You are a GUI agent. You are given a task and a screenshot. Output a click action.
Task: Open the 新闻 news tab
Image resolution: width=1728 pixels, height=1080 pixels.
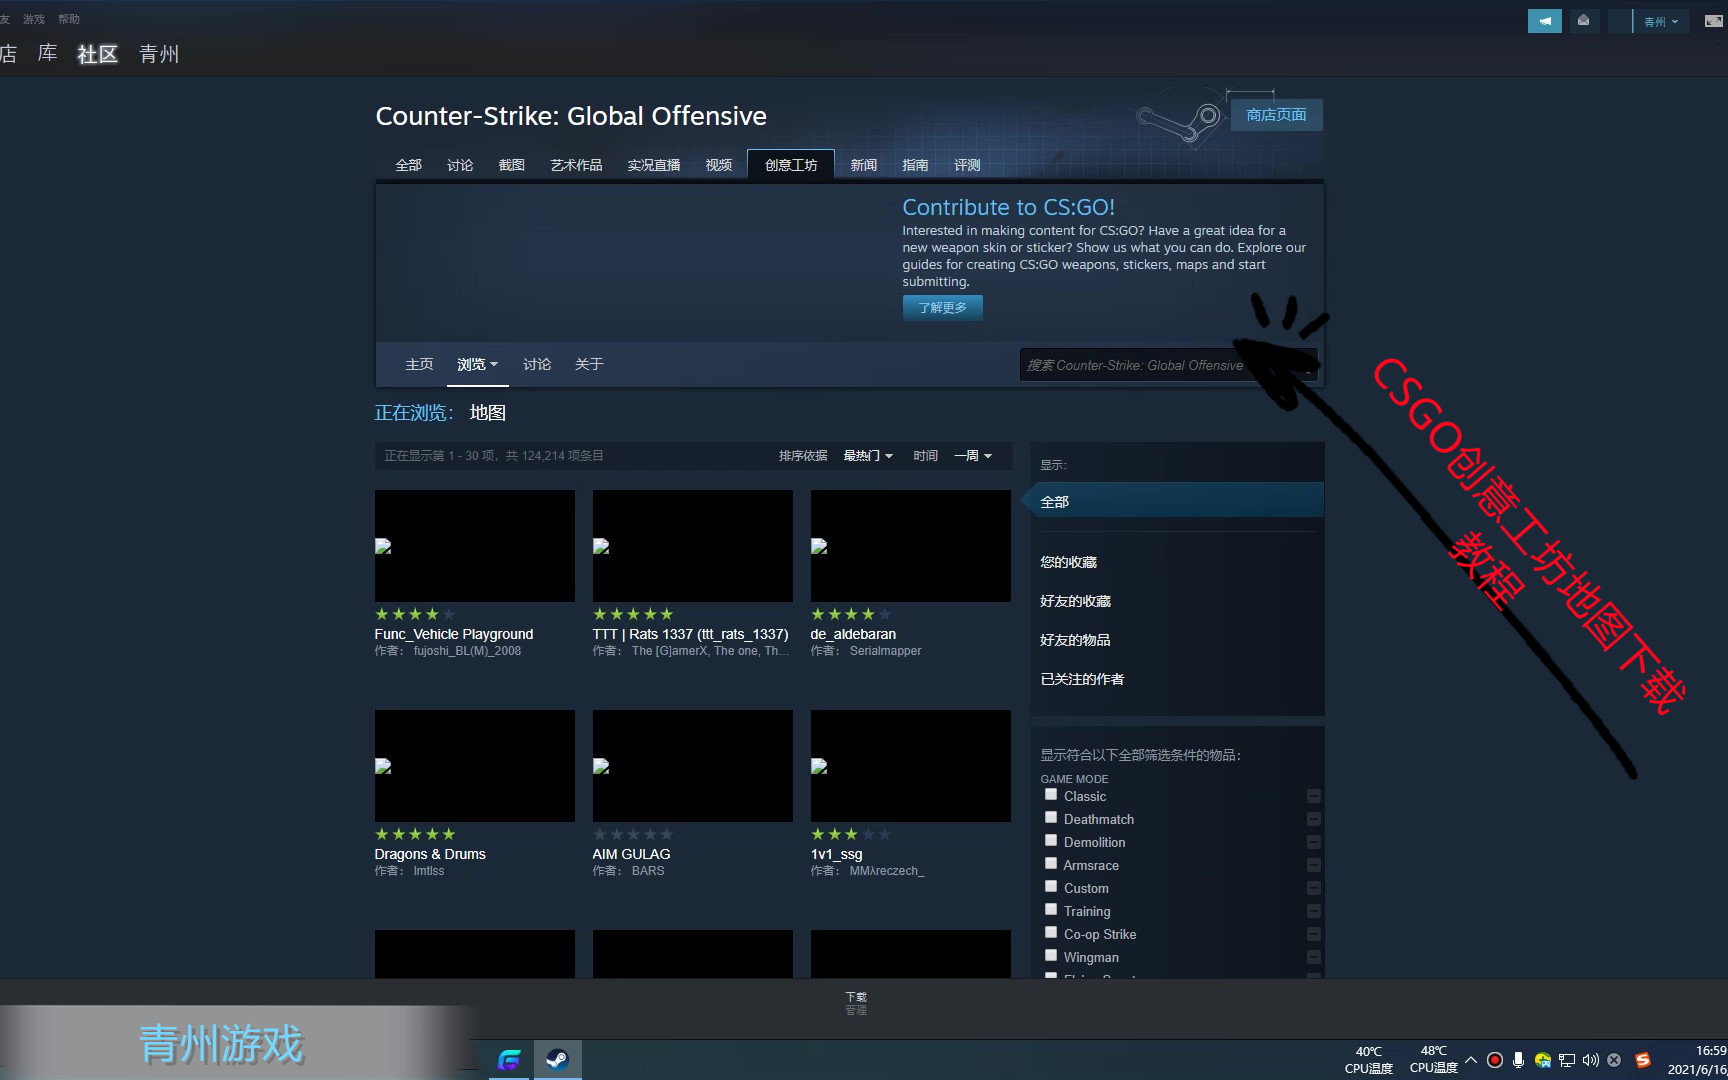click(x=863, y=165)
